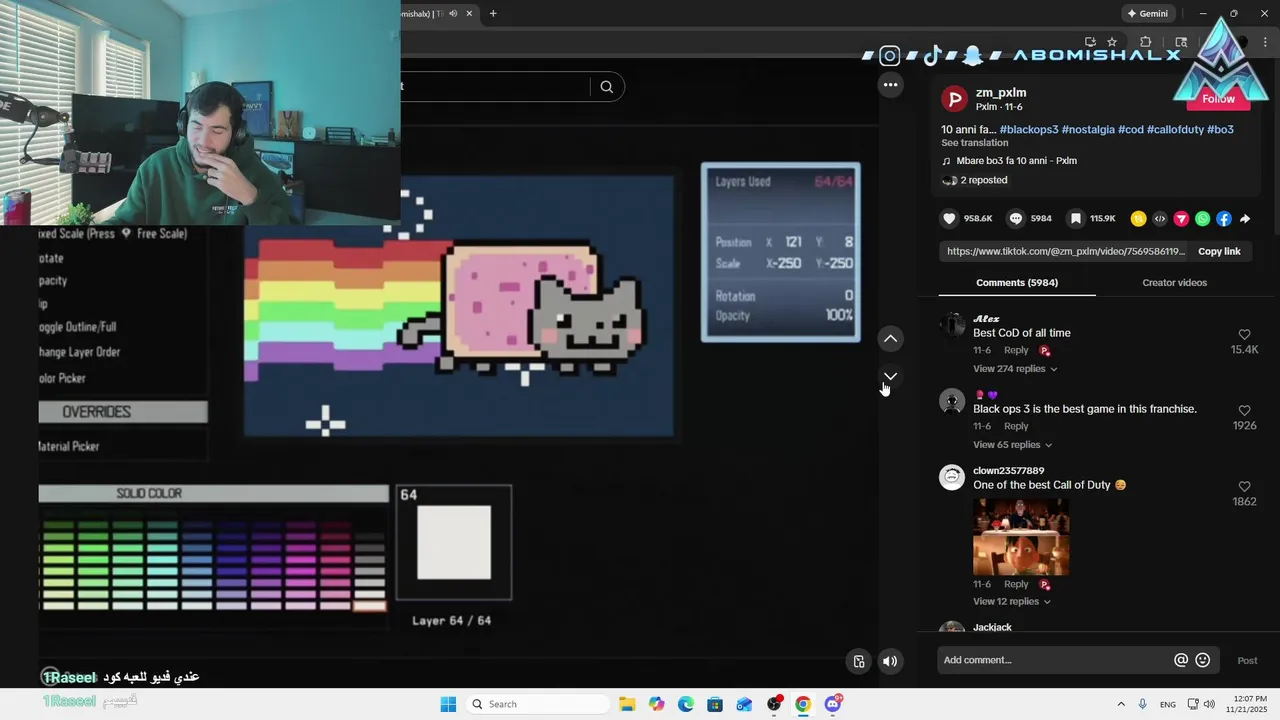Expand more share options arrow
The height and width of the screenshot is (720, 1280).
pyautogui.click(x=1245, y=219)
